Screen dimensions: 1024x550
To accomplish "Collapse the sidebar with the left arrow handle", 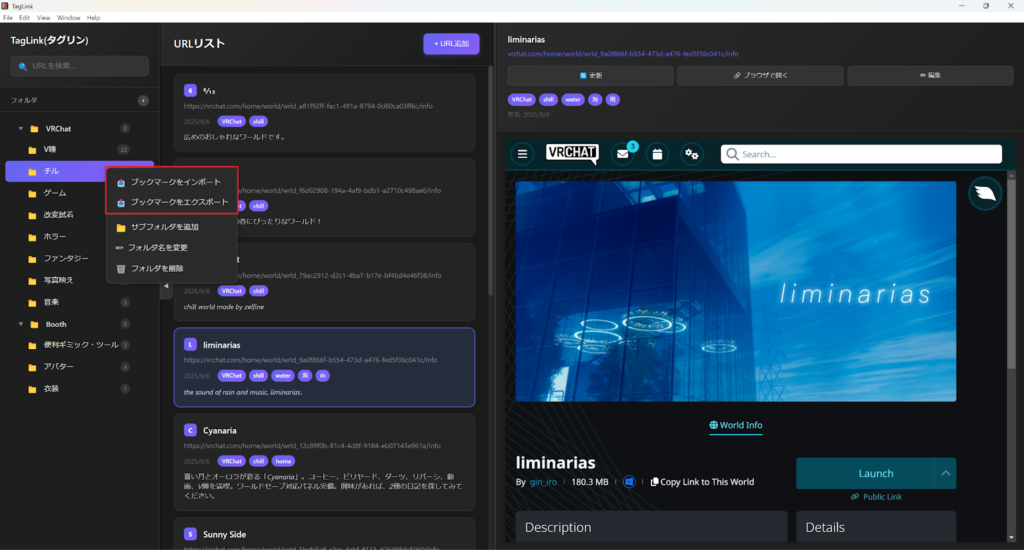I will point(166,286).
